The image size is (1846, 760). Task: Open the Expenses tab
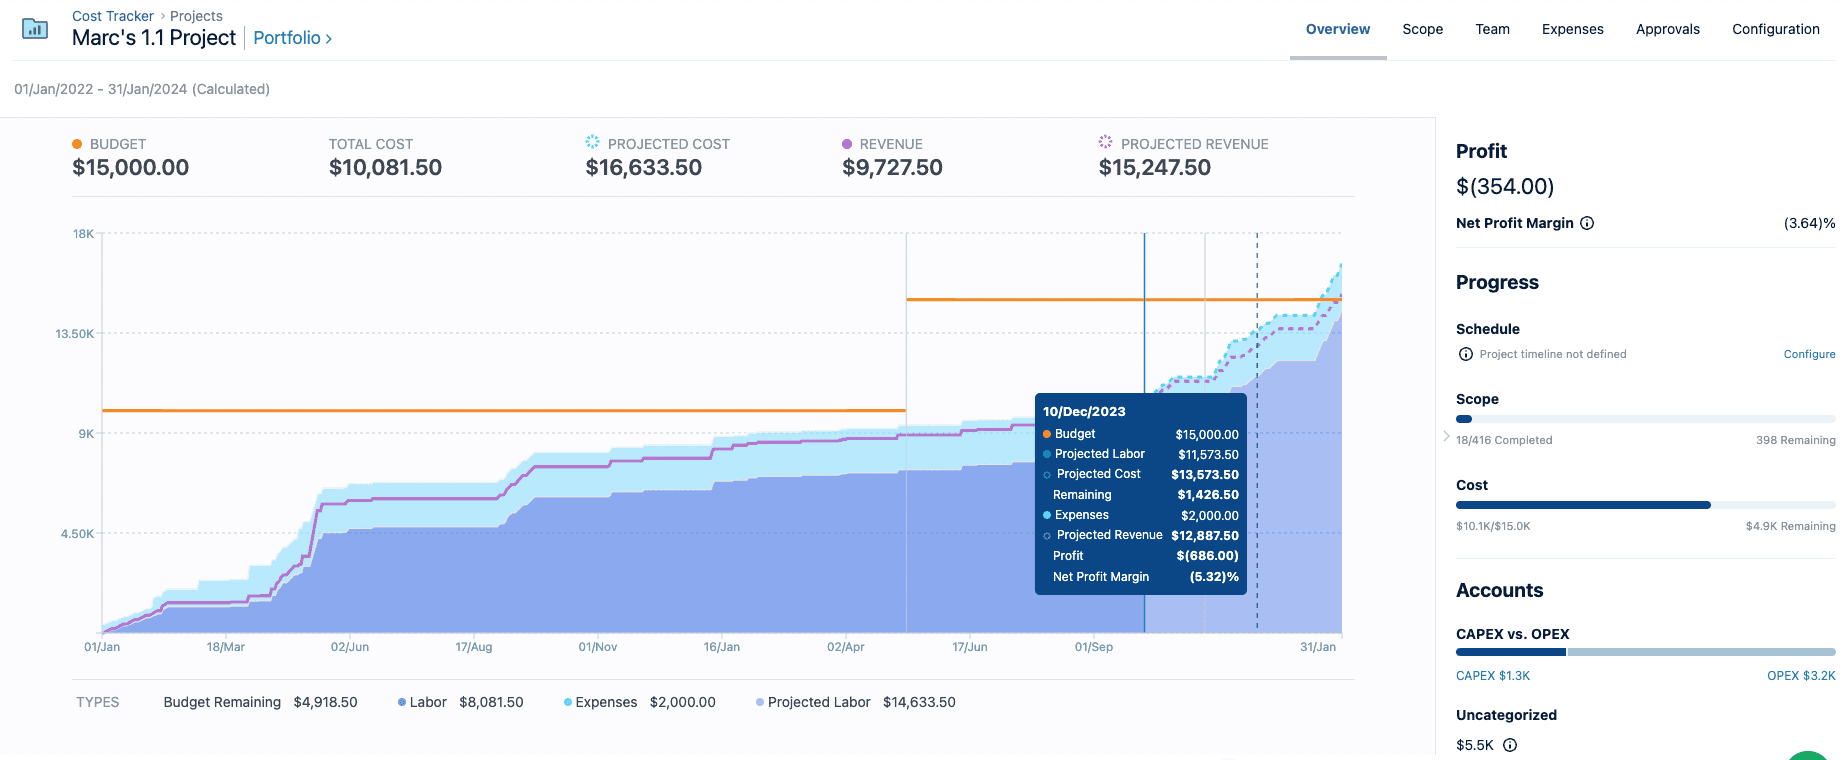click(x=1572, y=29)
